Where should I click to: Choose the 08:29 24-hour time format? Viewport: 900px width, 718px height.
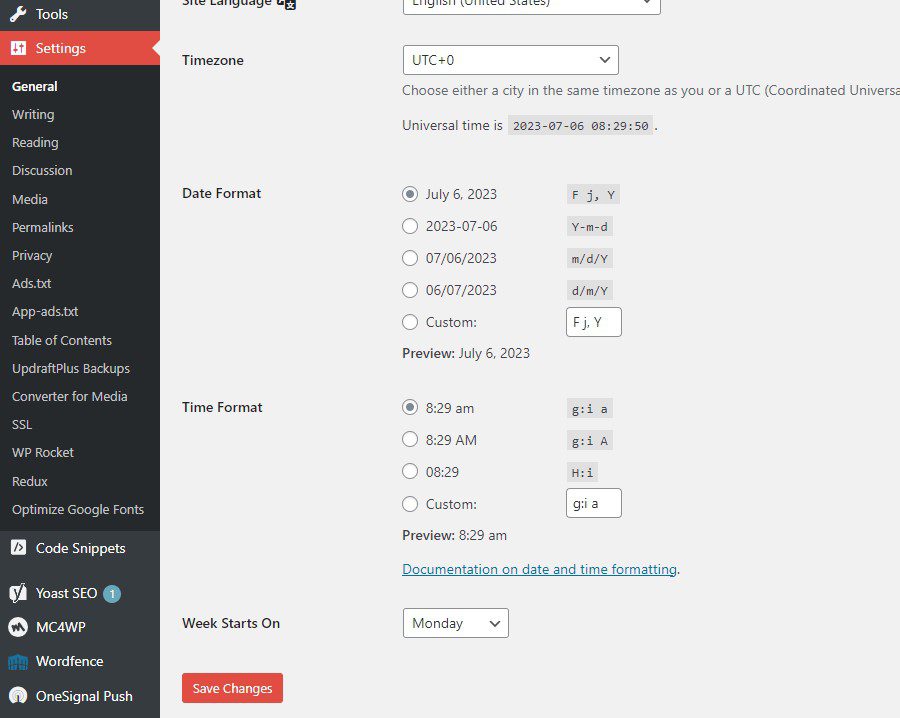tap(410, 471)
